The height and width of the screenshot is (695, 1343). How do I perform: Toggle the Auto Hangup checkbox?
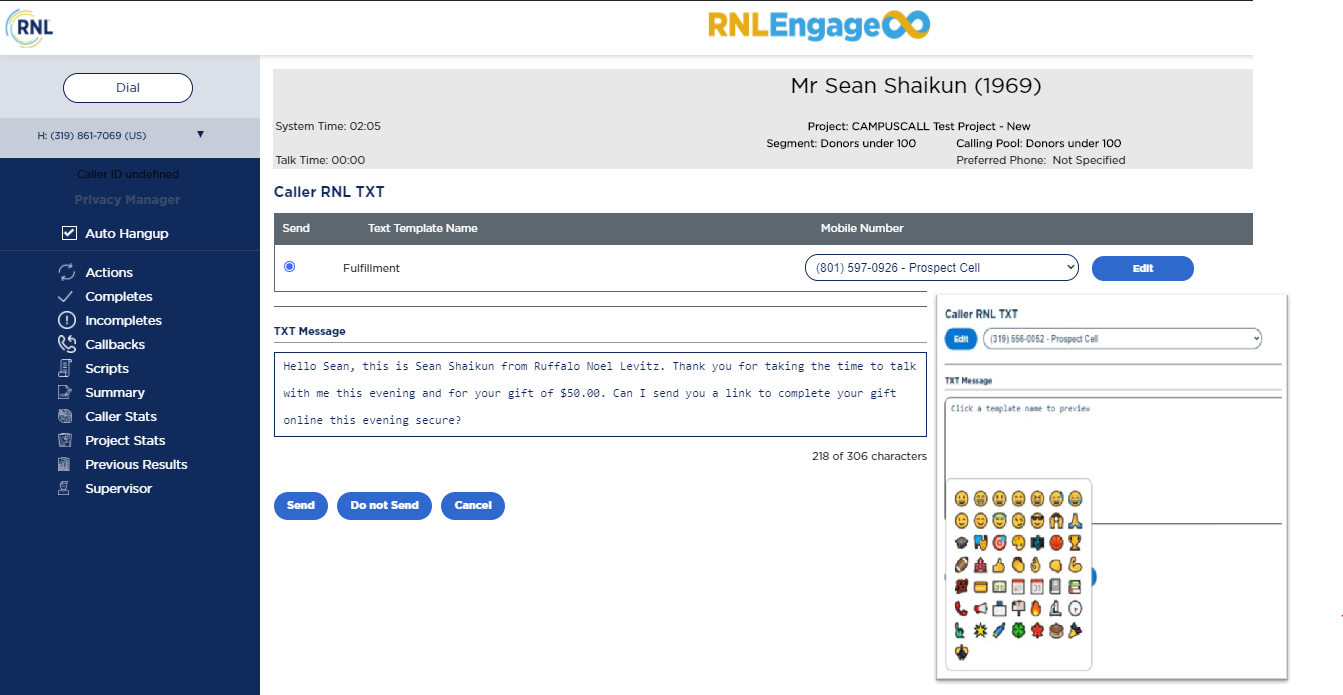pos(69,233)
